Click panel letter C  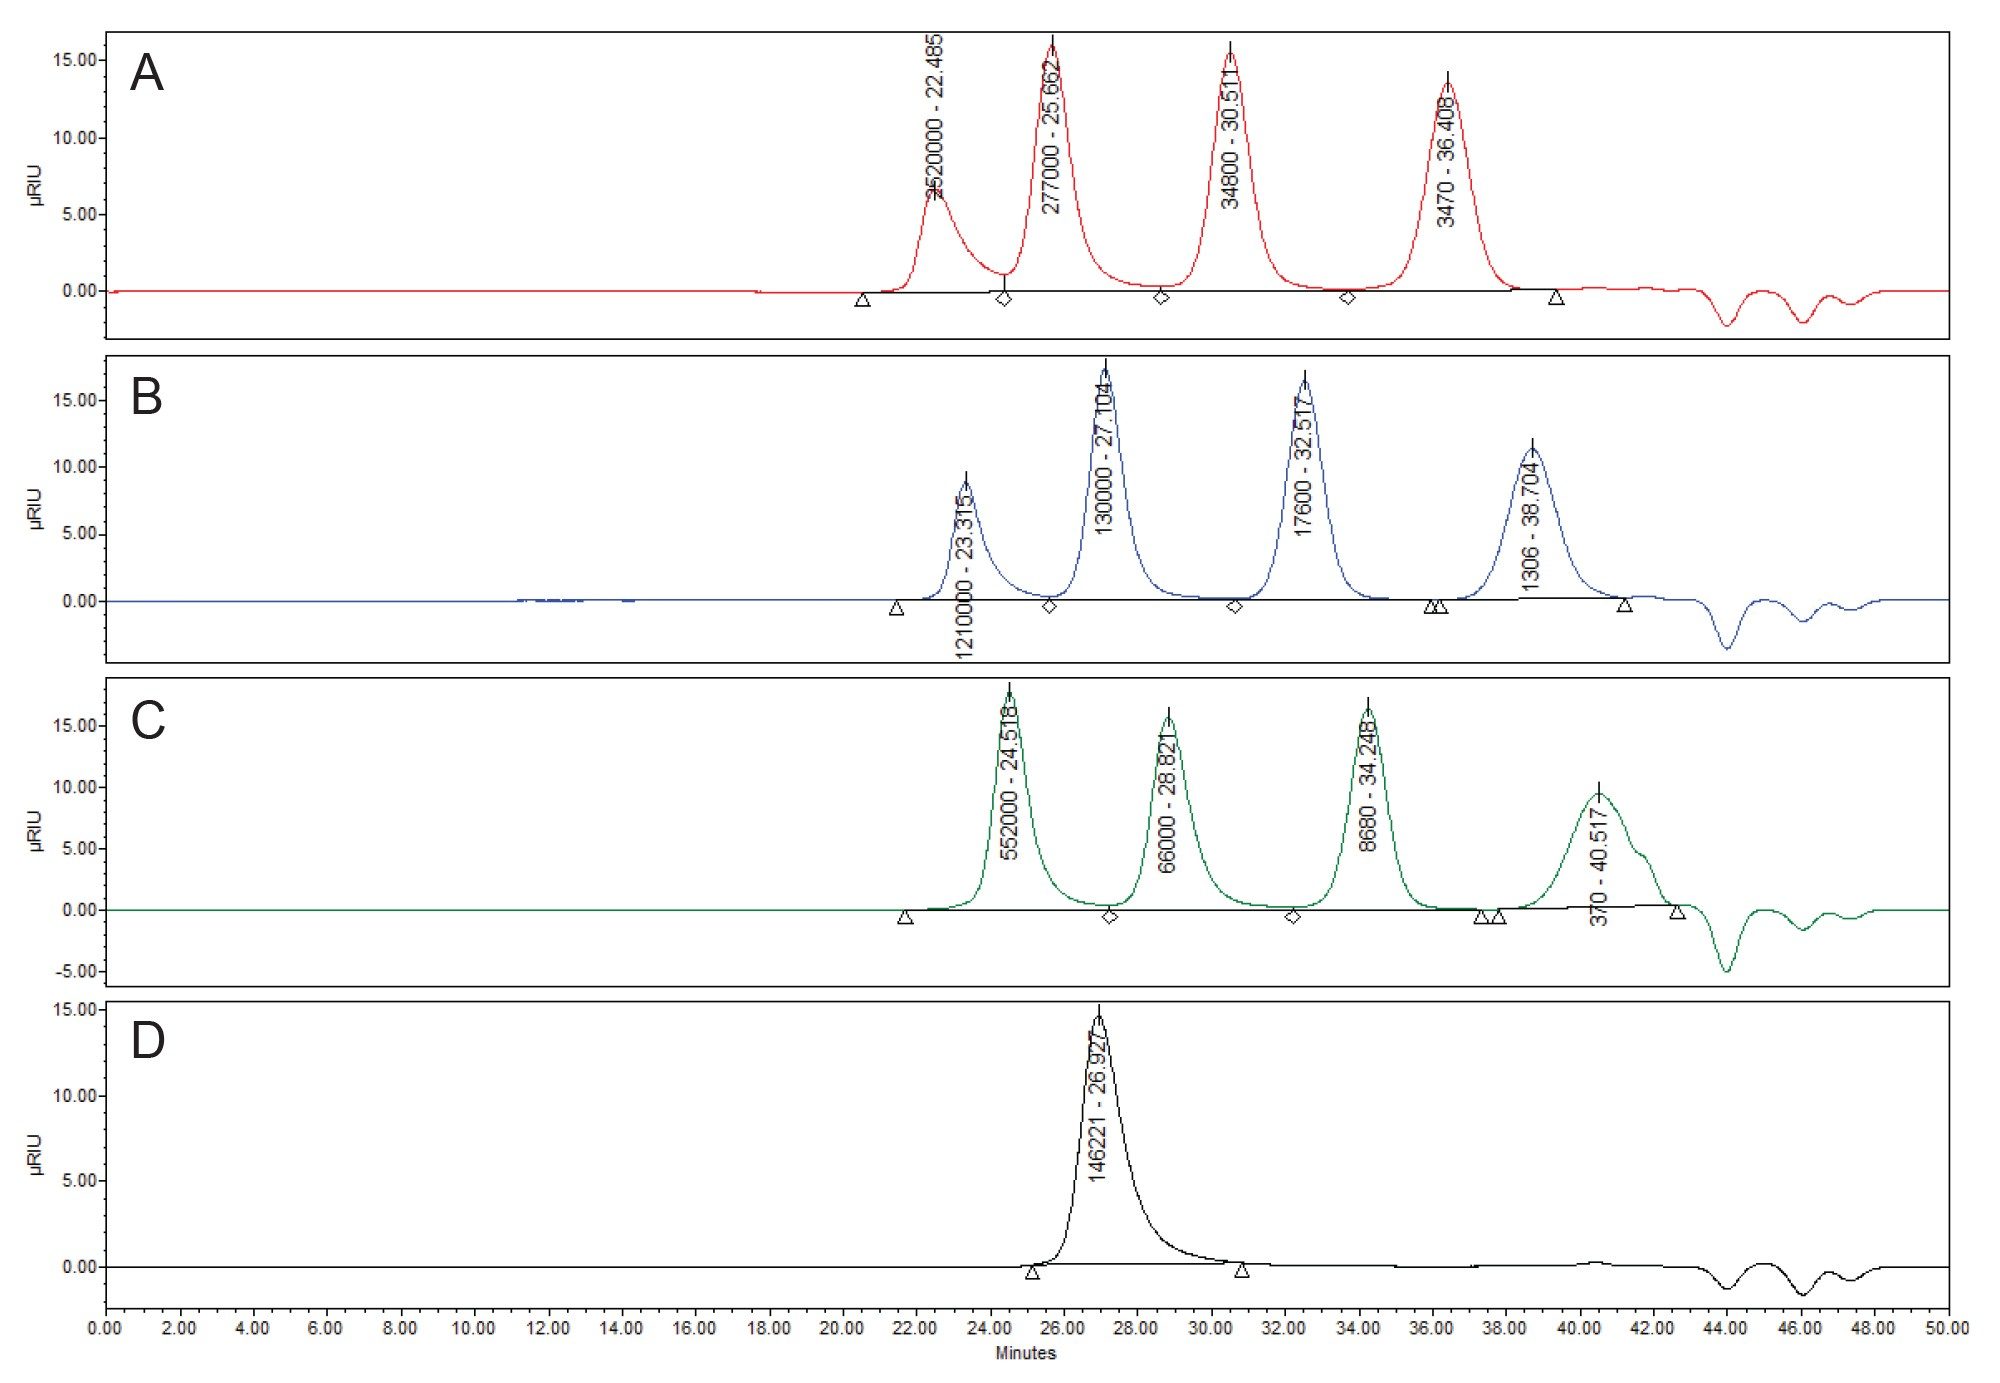click(x=148, y=720)
